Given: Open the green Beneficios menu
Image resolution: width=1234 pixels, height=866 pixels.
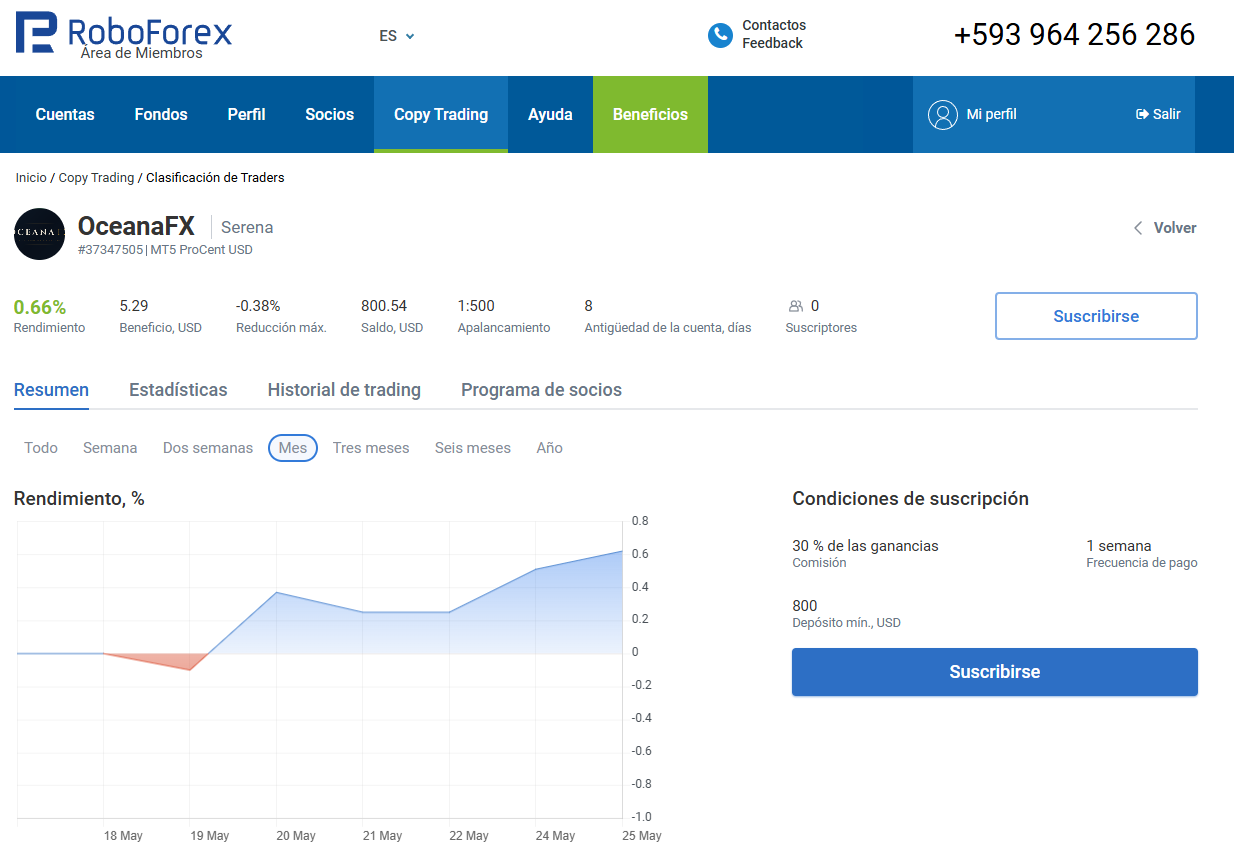Looking at the screenshot, I should pos(650,115).
